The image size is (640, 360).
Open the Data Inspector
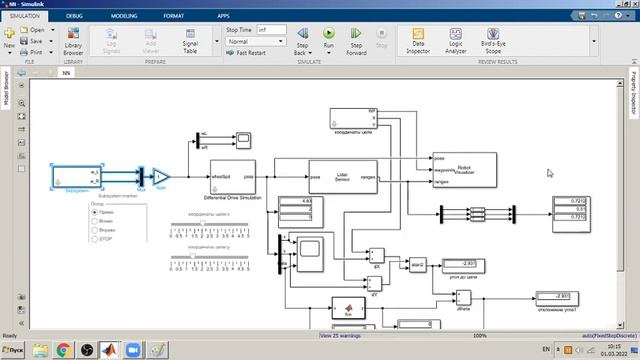pyautogui.click(x=418, y=41)
